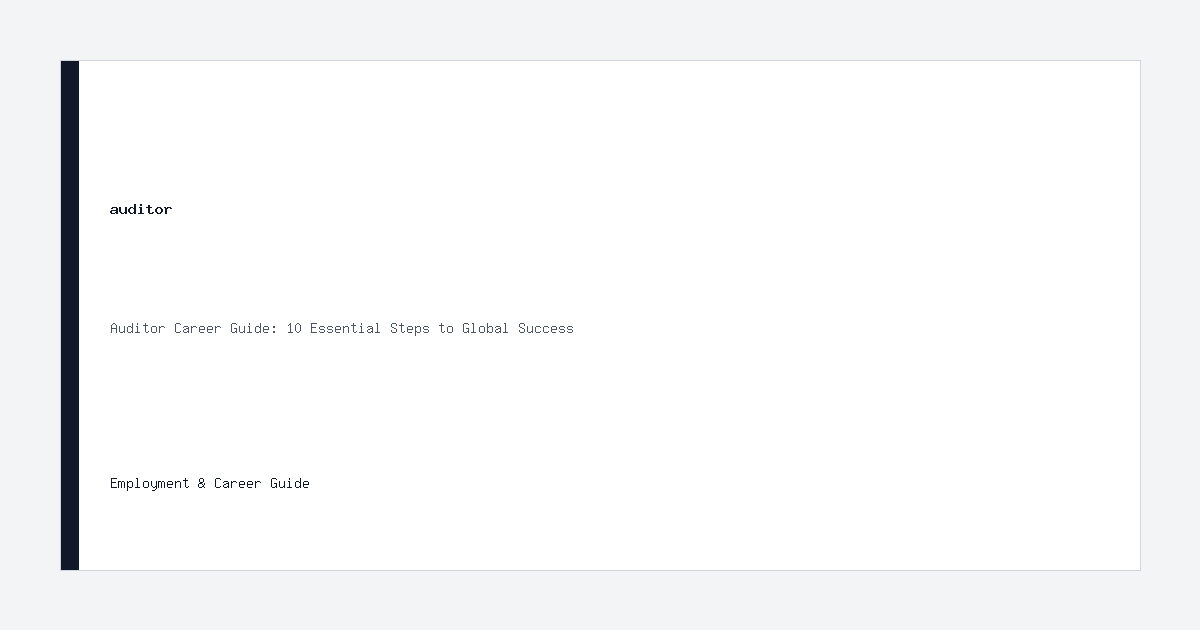Image resolution: width=1200 pixels, height=630 pixels.
Task: Click the number "10" in the title
Action: [x=294, y=328]
